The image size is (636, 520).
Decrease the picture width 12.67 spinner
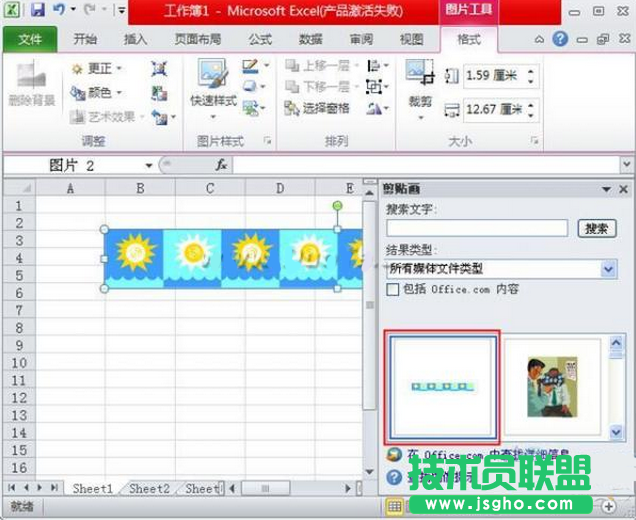[x=531, y=115]
